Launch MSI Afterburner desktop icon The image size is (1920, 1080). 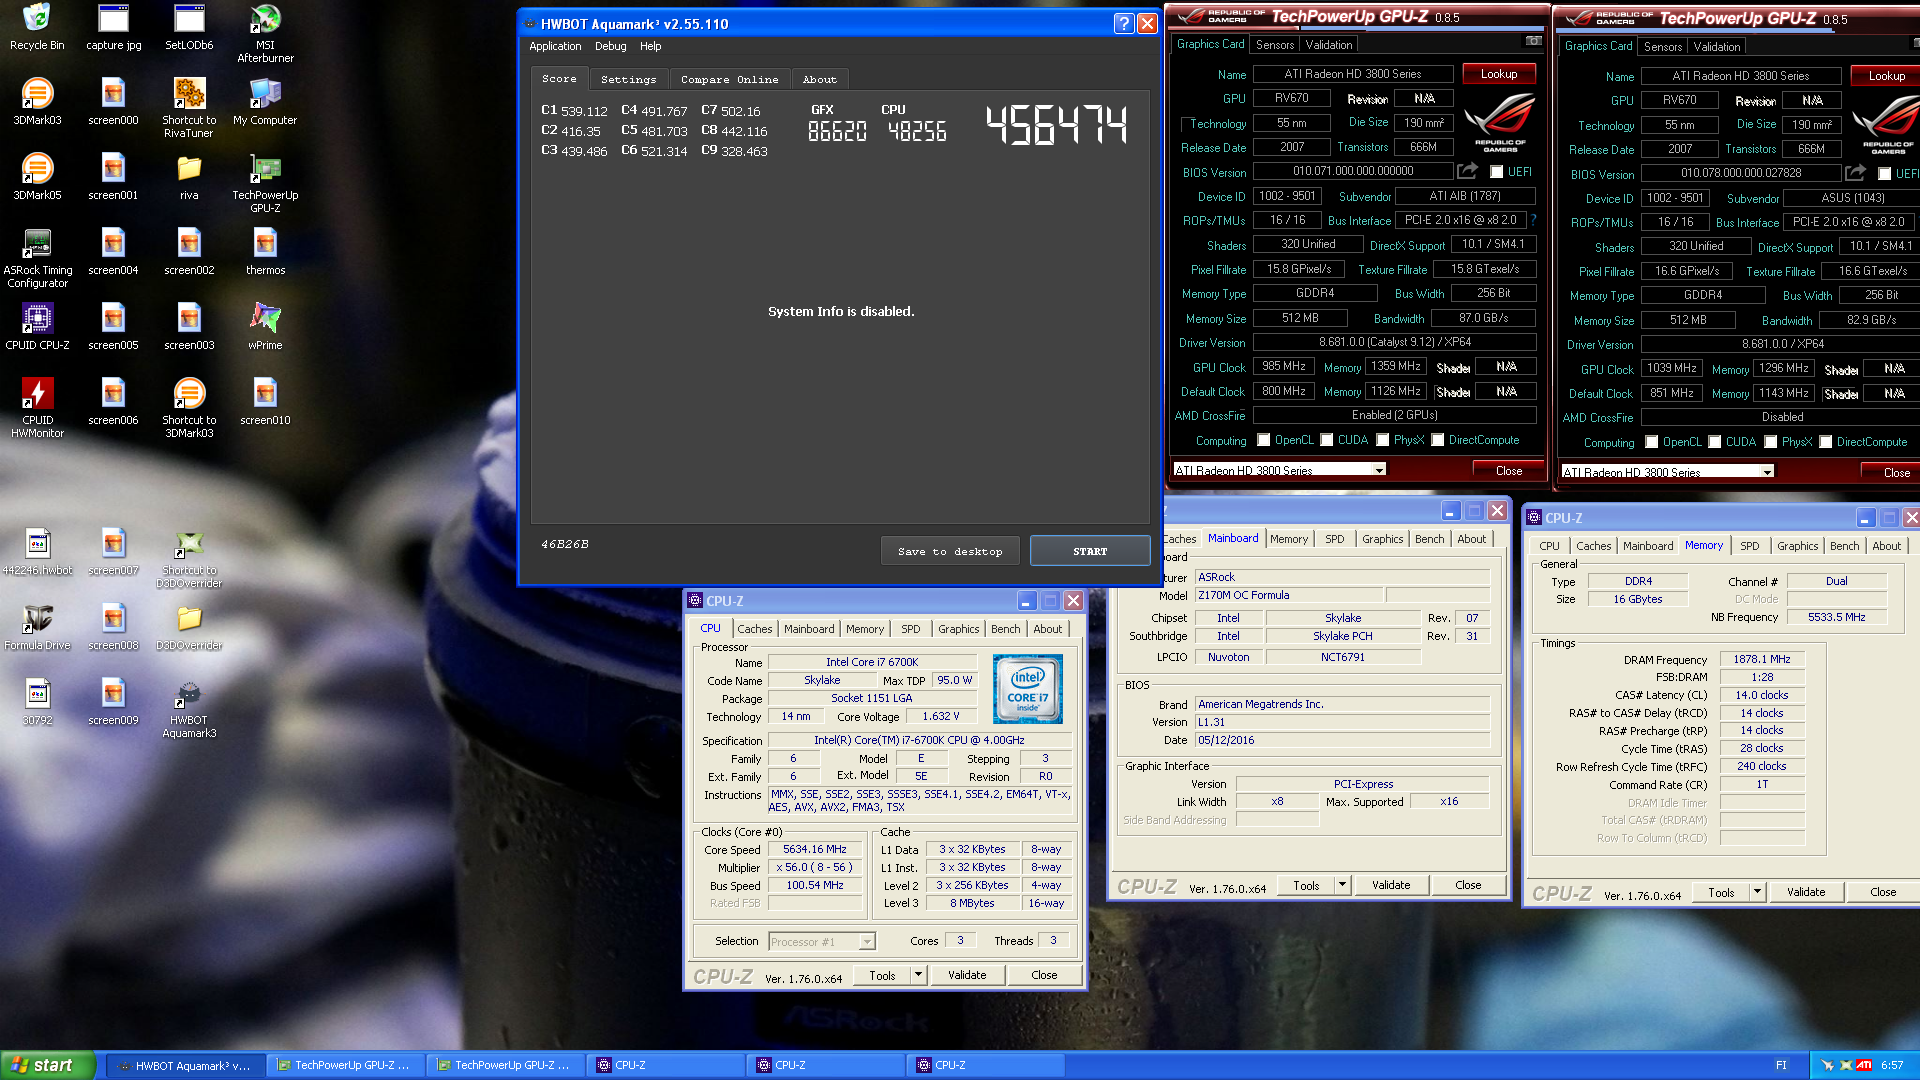(265, 33)
